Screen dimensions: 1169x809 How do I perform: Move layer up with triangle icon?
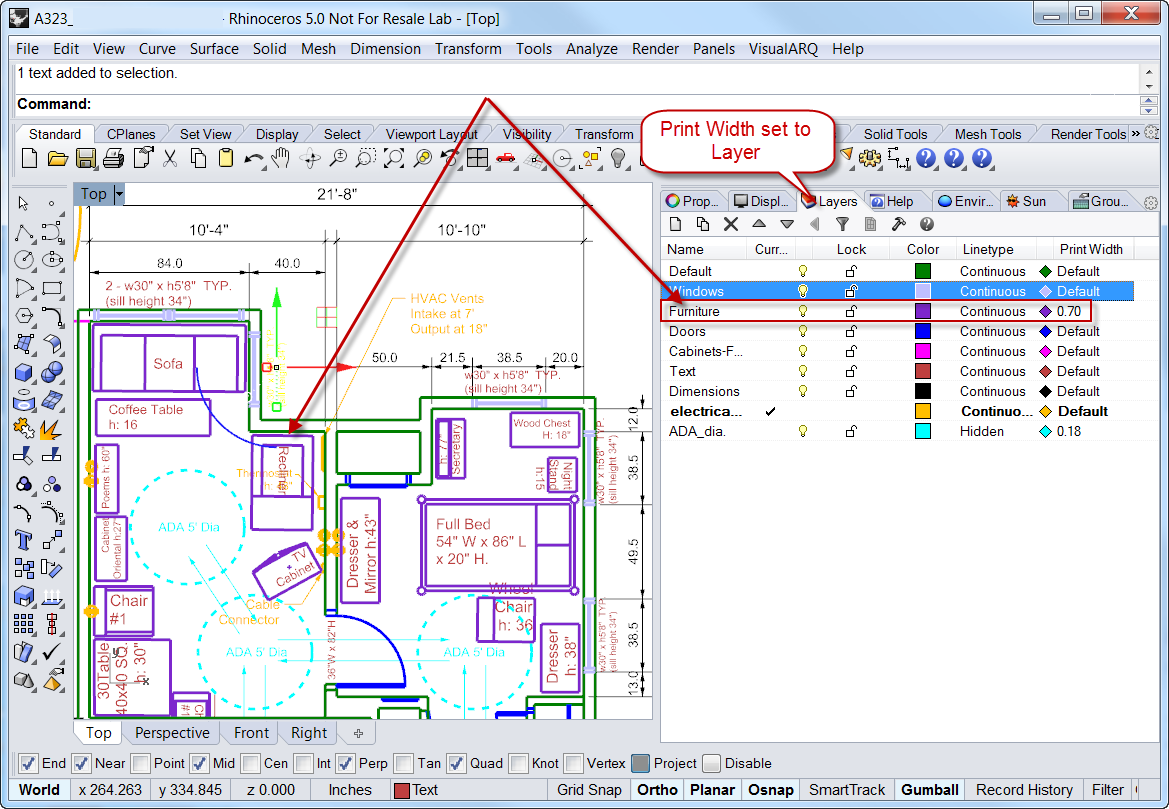pos(759,223)
